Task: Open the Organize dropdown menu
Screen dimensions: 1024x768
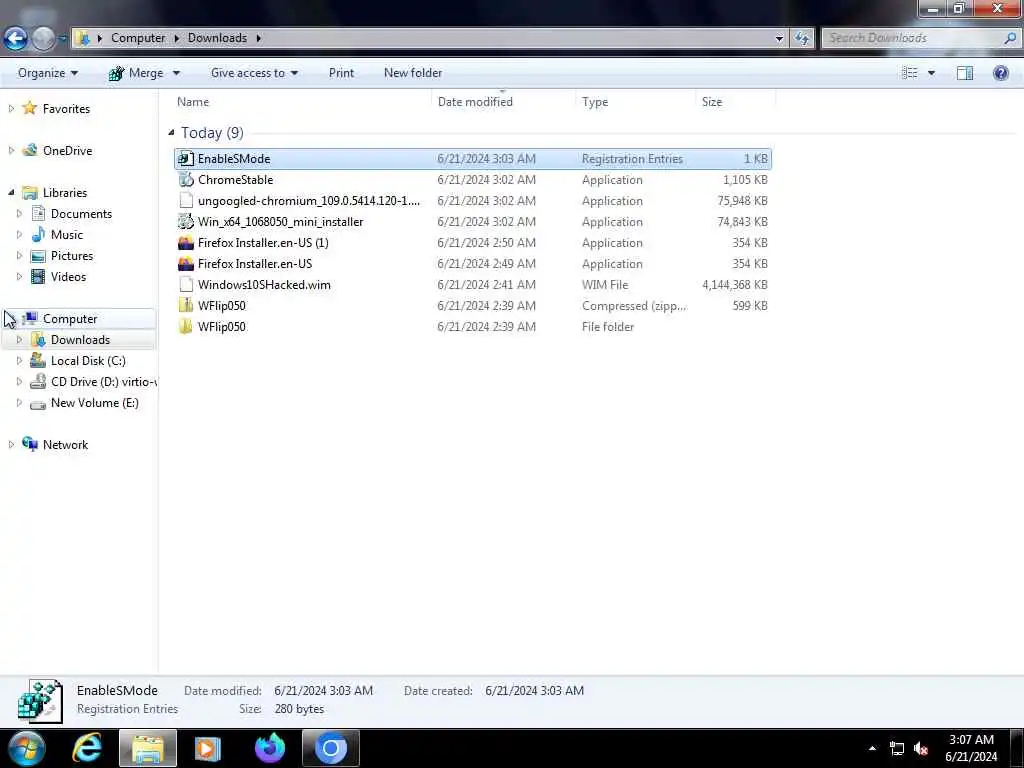Action: 48,73
